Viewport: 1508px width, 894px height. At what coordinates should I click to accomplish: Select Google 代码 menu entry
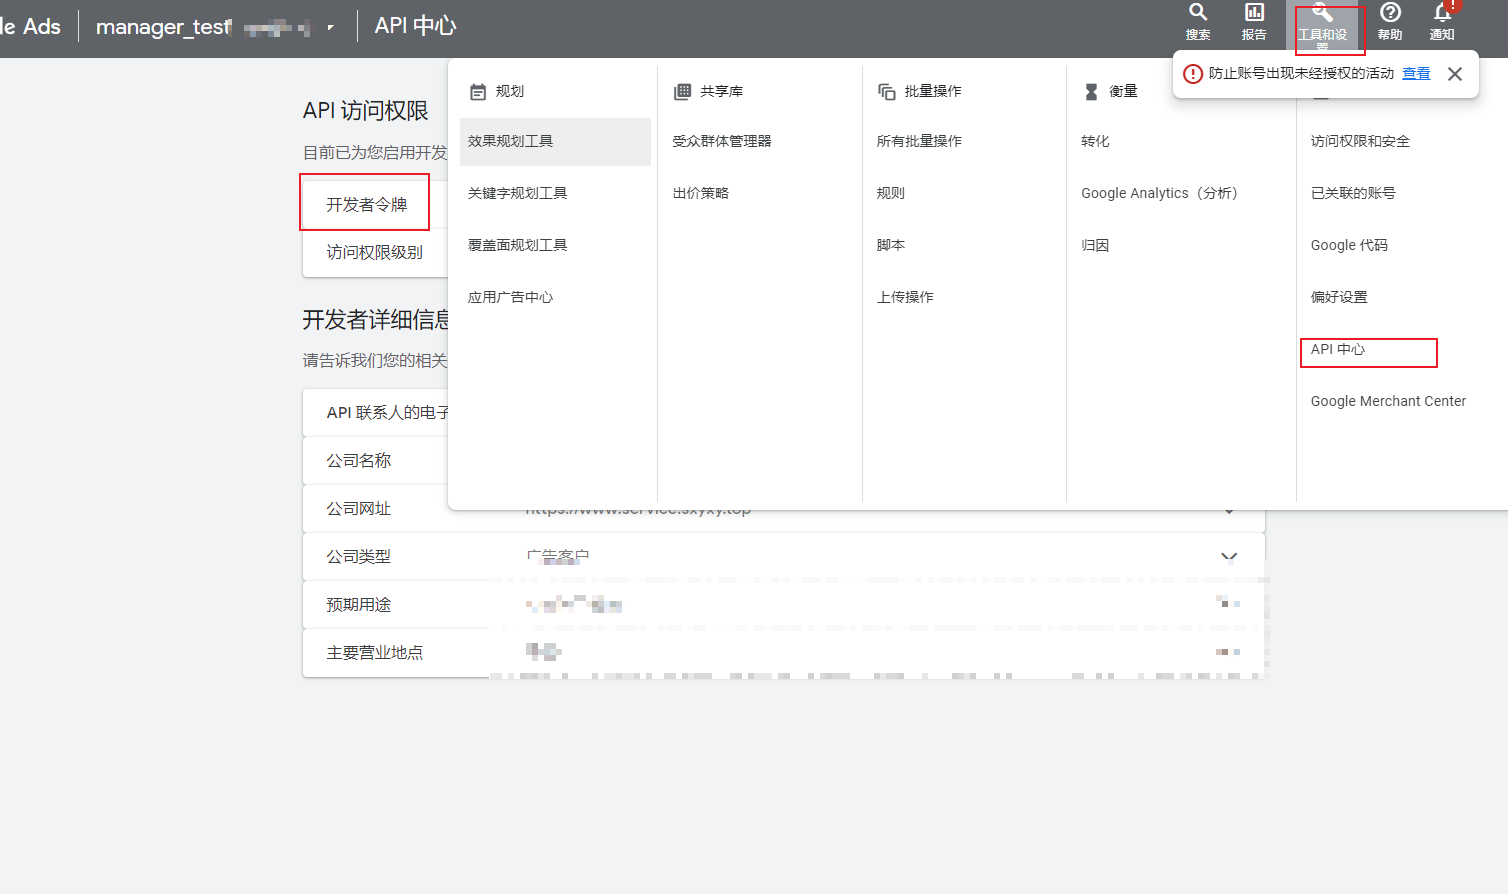click(1349, 245)
